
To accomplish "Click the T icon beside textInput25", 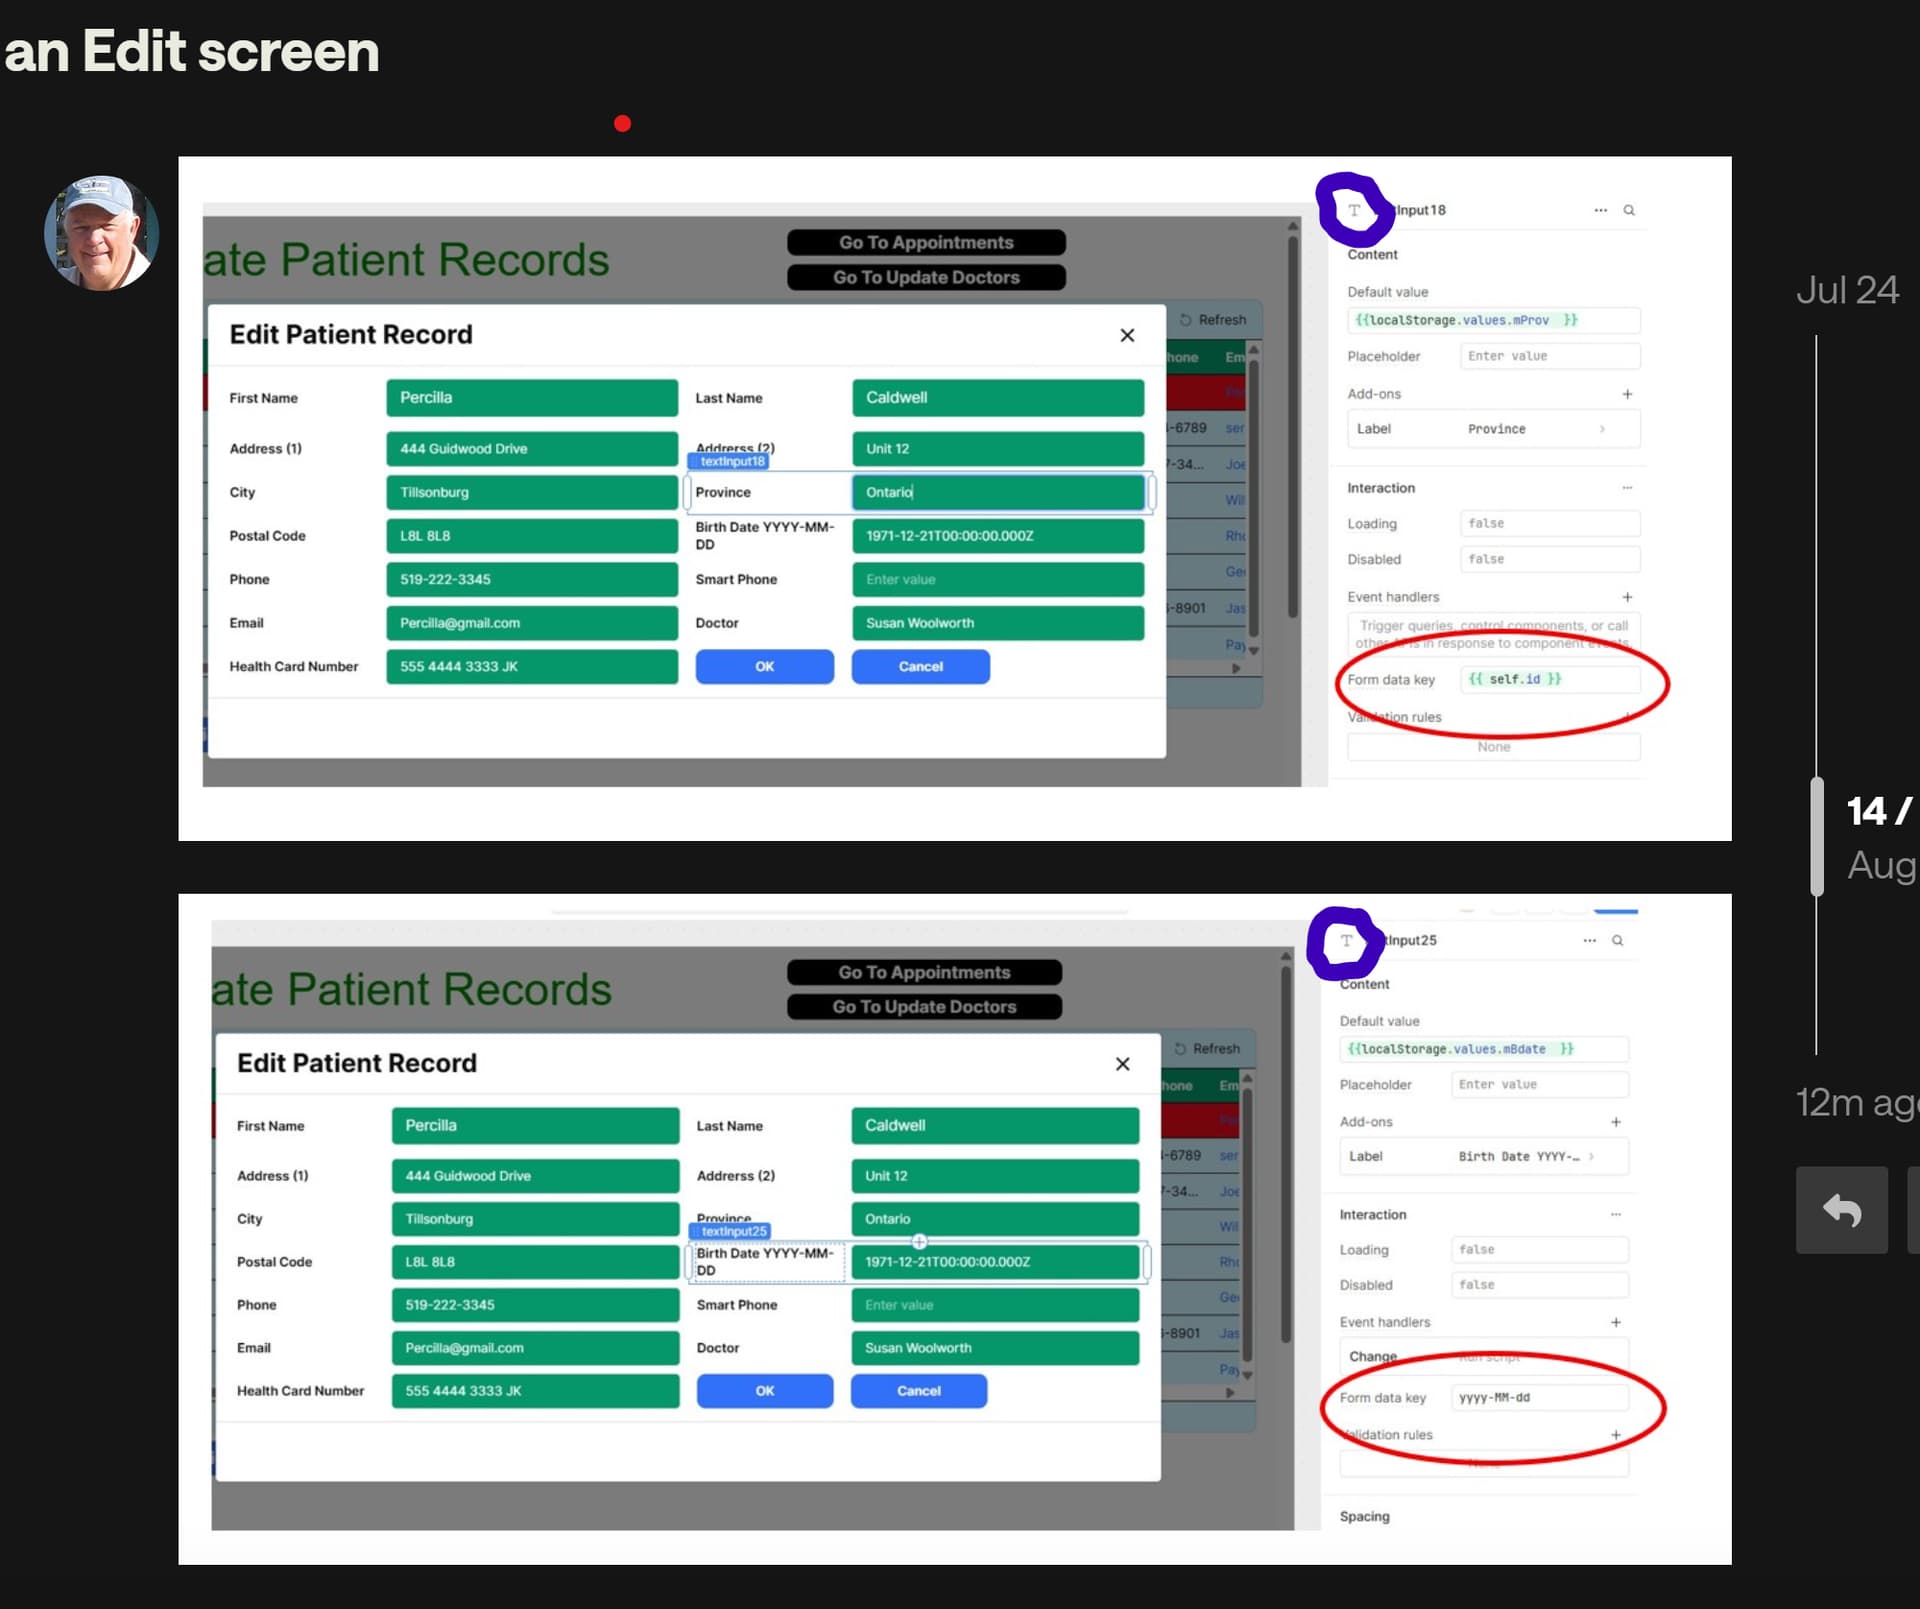I will 1346,941.
